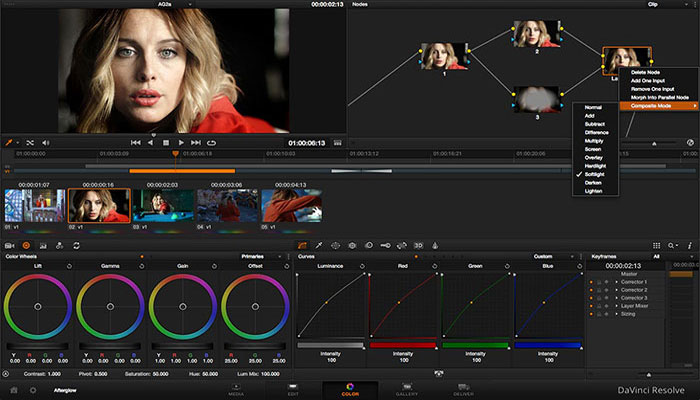Viewport: 700px width, 400px height.
Task: Select clip thumbnail 03 in timeline
Action: pos(163,205)
